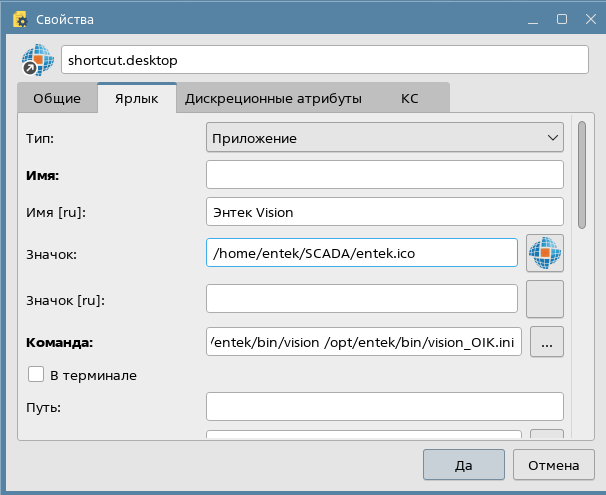Click the empty Значок [ru] icon button
The image size is (606, 495).
[x=545, y=299]
